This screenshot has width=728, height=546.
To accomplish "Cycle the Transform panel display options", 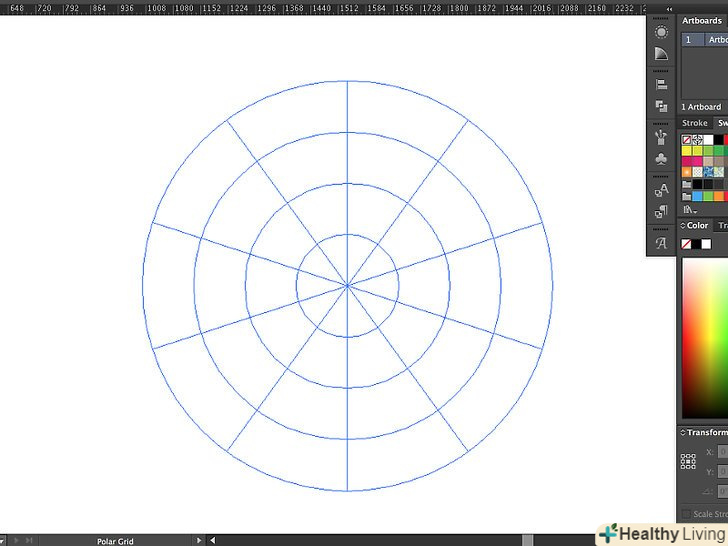I will tap(683, 433).
